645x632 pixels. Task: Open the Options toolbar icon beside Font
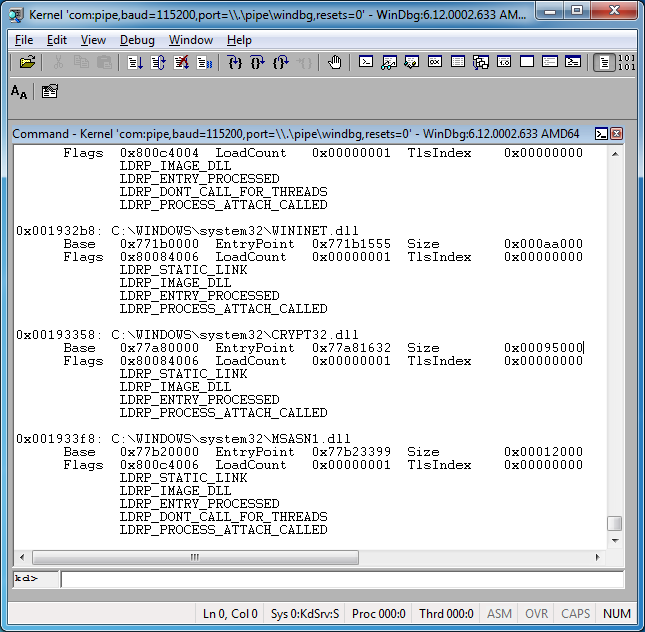click(49, 91)
